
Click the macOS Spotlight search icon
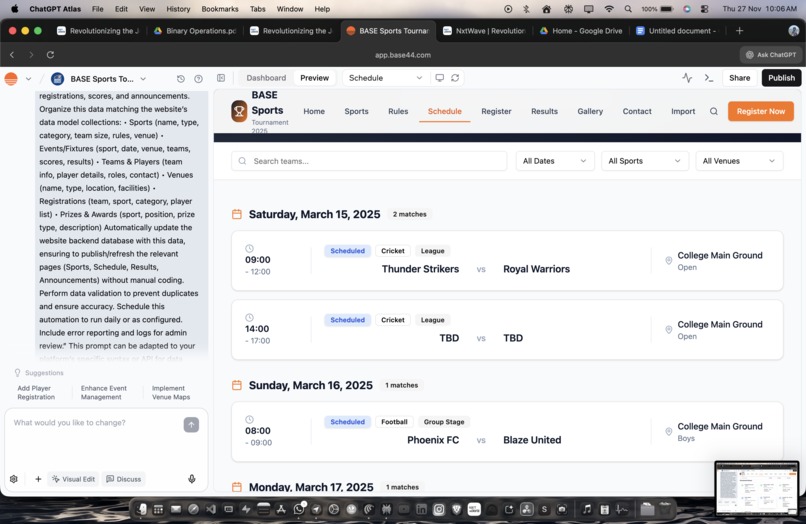[628, 9]
